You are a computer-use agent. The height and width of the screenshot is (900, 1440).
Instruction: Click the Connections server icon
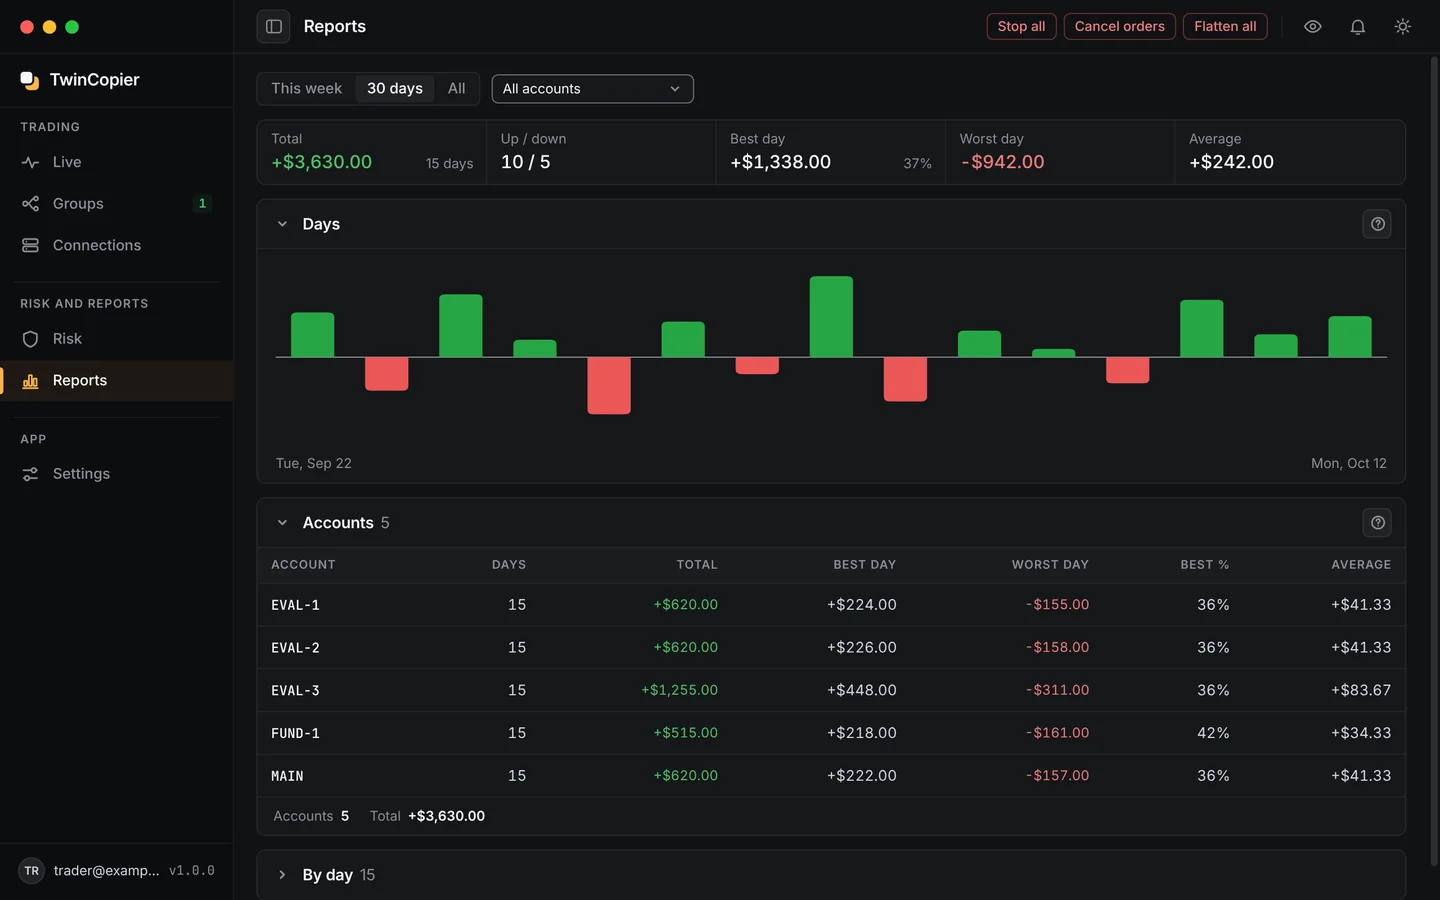pos(30,246)
